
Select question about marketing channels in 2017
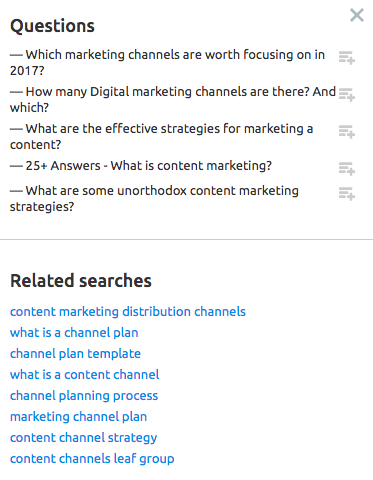[x=167, y=62]
